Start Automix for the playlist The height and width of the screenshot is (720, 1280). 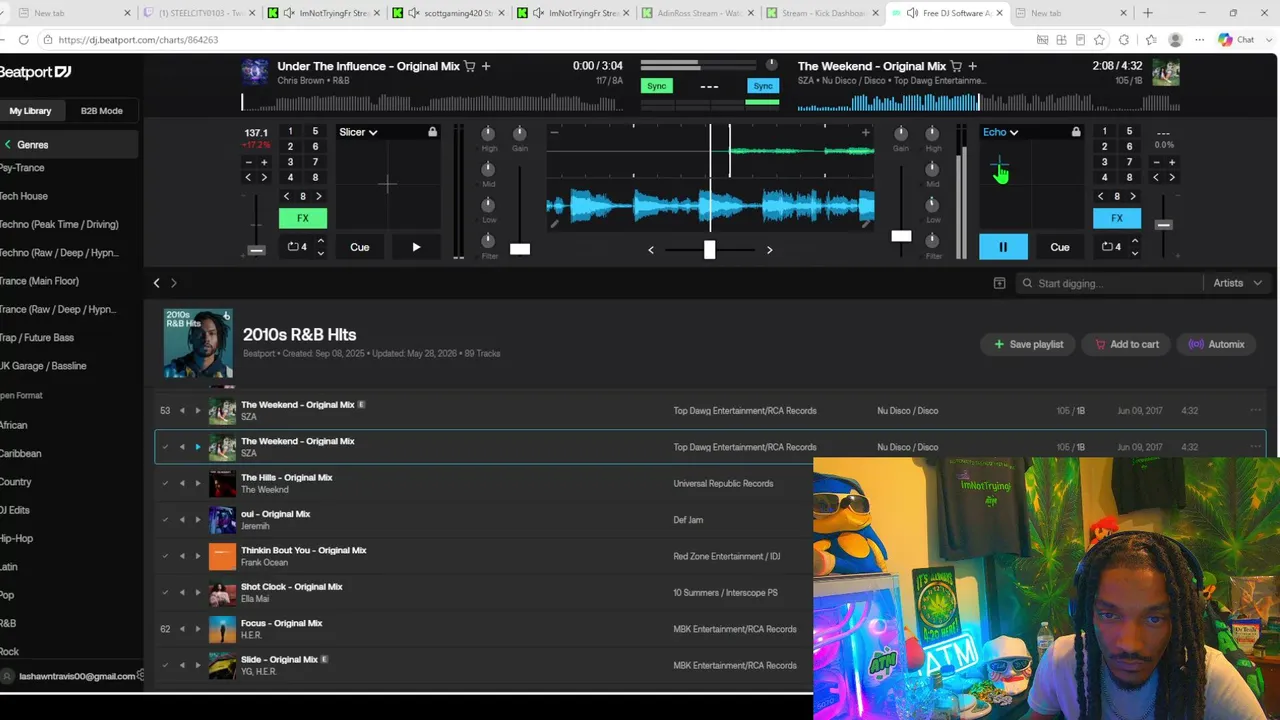coord(1216,344)
